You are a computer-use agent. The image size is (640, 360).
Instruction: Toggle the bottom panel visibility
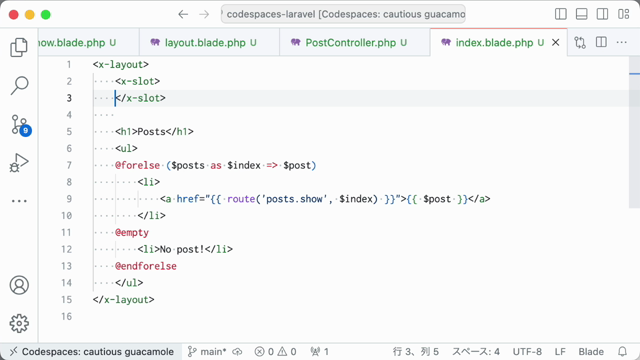(x=581, y=14)
